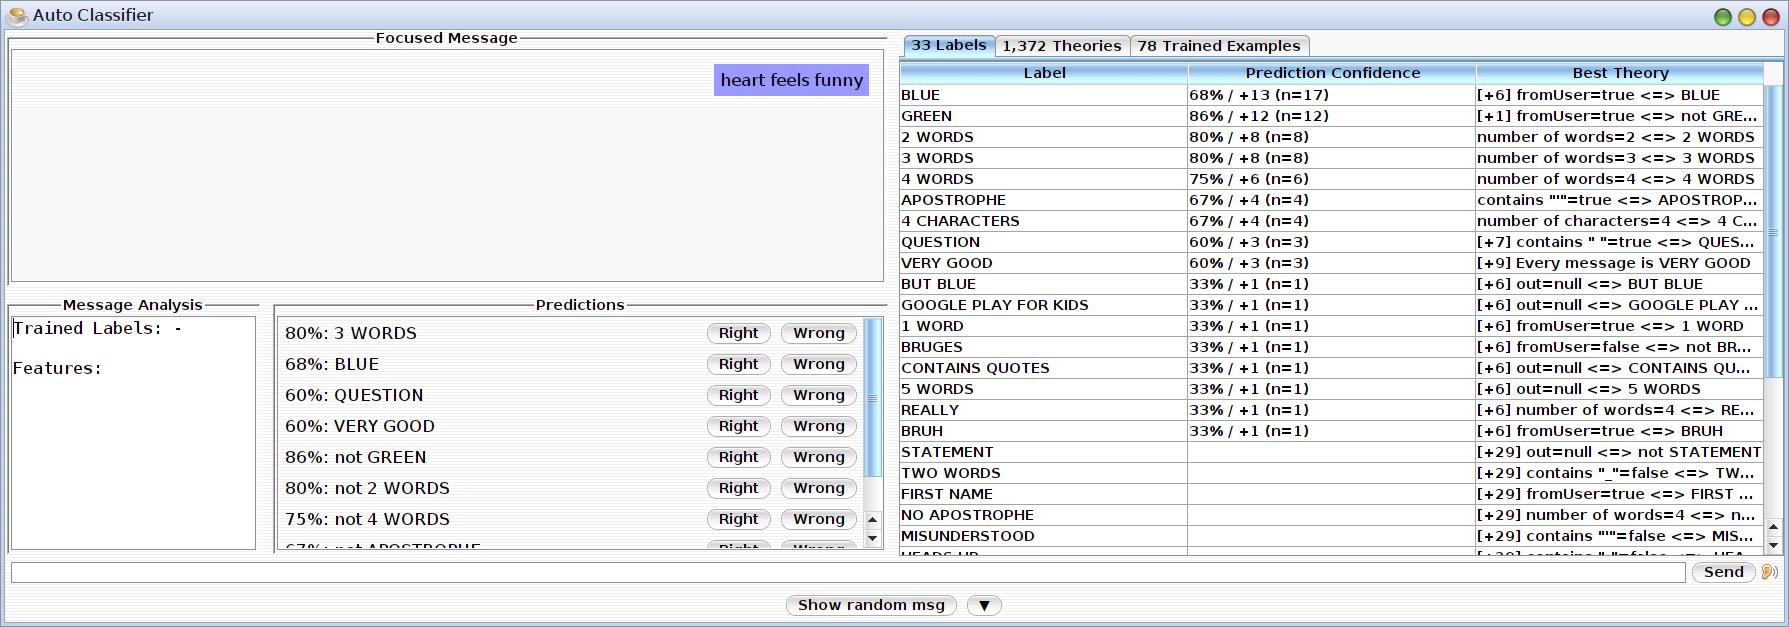Open the dropdown arrow beside Show random msg
This screenshot has height=627, width=1789.
tap(984, 605)
